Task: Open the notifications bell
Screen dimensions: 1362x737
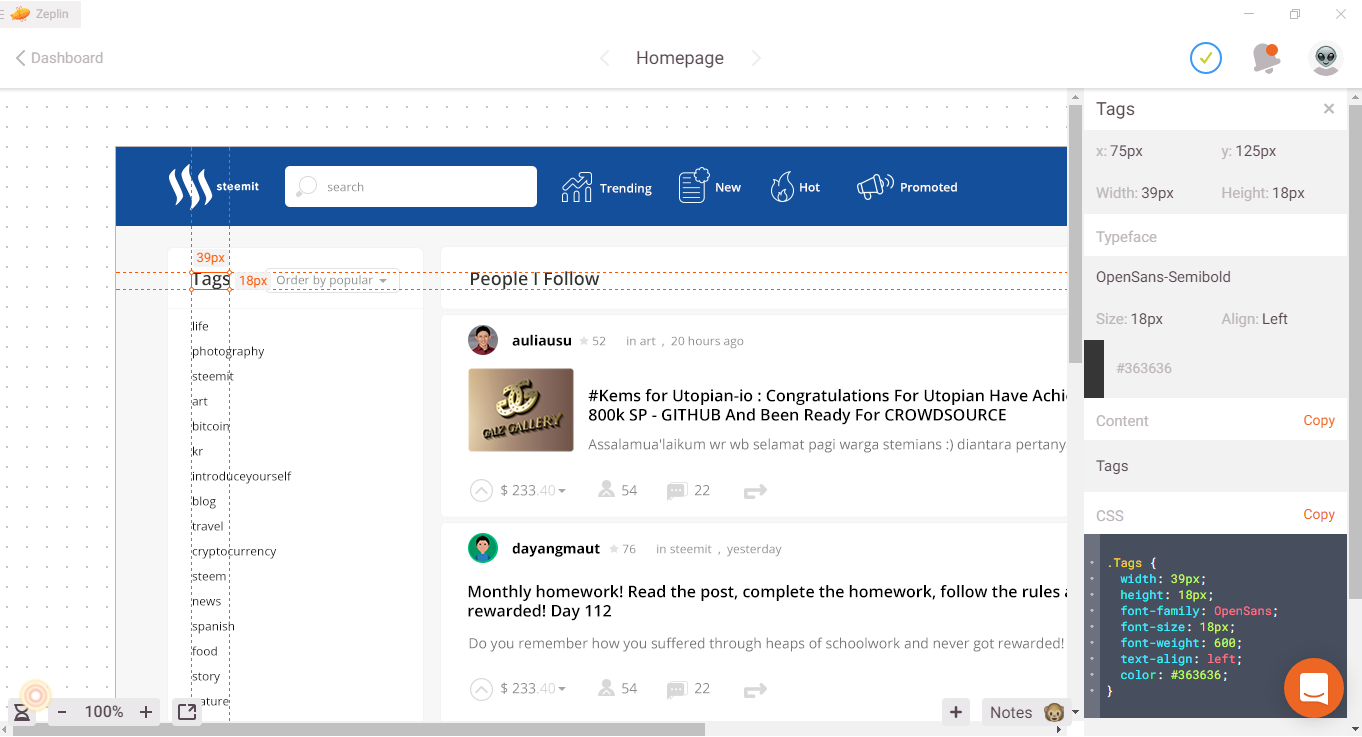Action: [x=1266, y=58]
